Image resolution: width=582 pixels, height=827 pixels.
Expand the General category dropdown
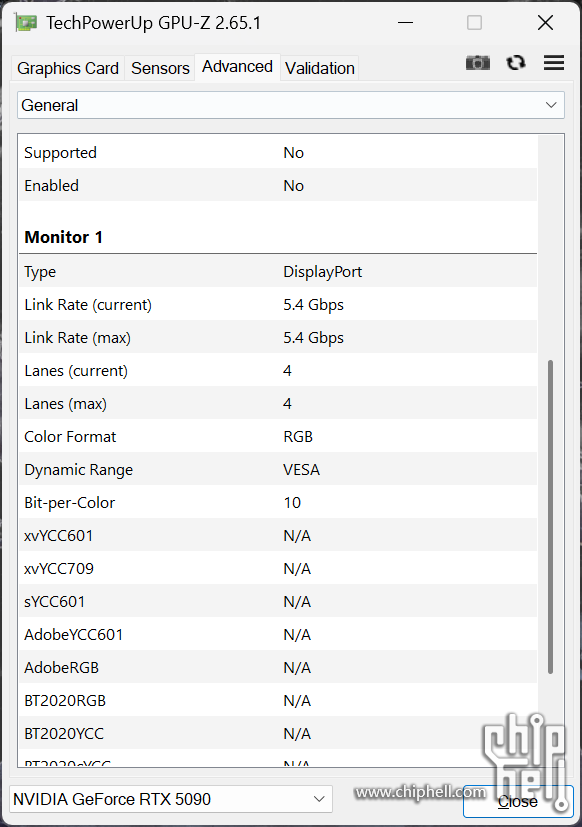click(x=291, y=105)
